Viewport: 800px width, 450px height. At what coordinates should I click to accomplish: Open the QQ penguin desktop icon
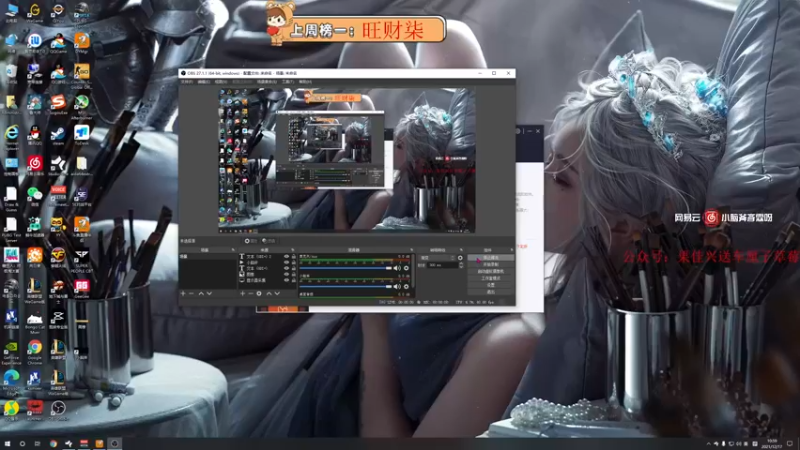tap(35, 136)
